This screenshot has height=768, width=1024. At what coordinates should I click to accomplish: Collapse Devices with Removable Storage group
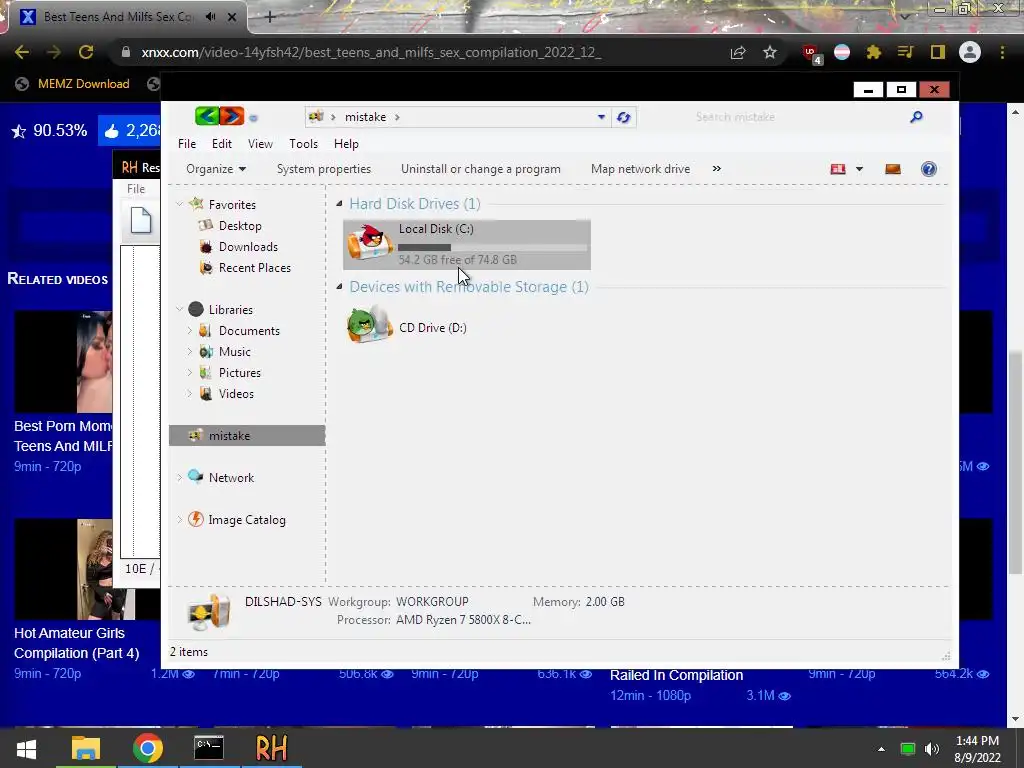pyautogui.click(x=339, y=286)
